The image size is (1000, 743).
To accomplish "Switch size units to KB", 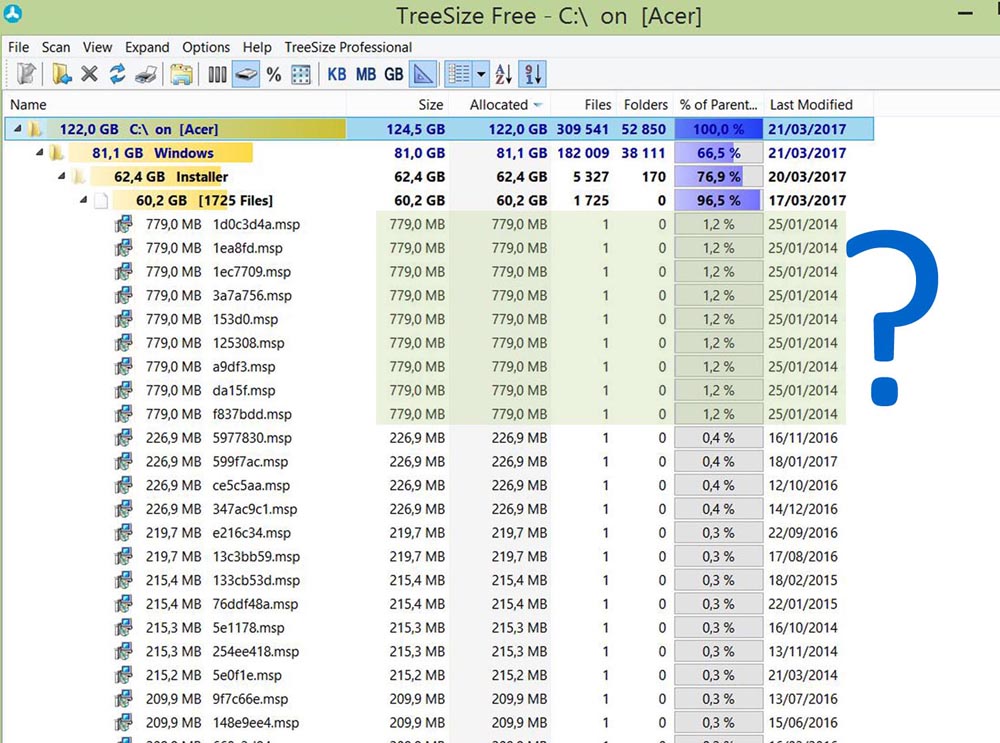I will coord(337,75).
